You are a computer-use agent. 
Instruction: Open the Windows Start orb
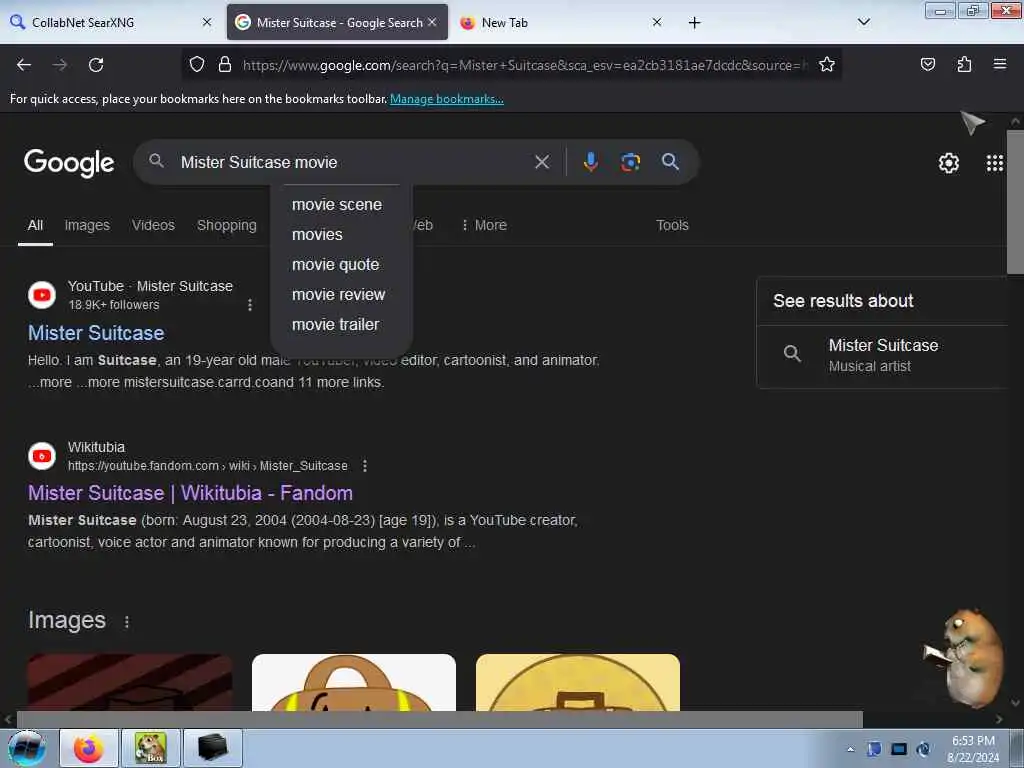pos(27,748)
